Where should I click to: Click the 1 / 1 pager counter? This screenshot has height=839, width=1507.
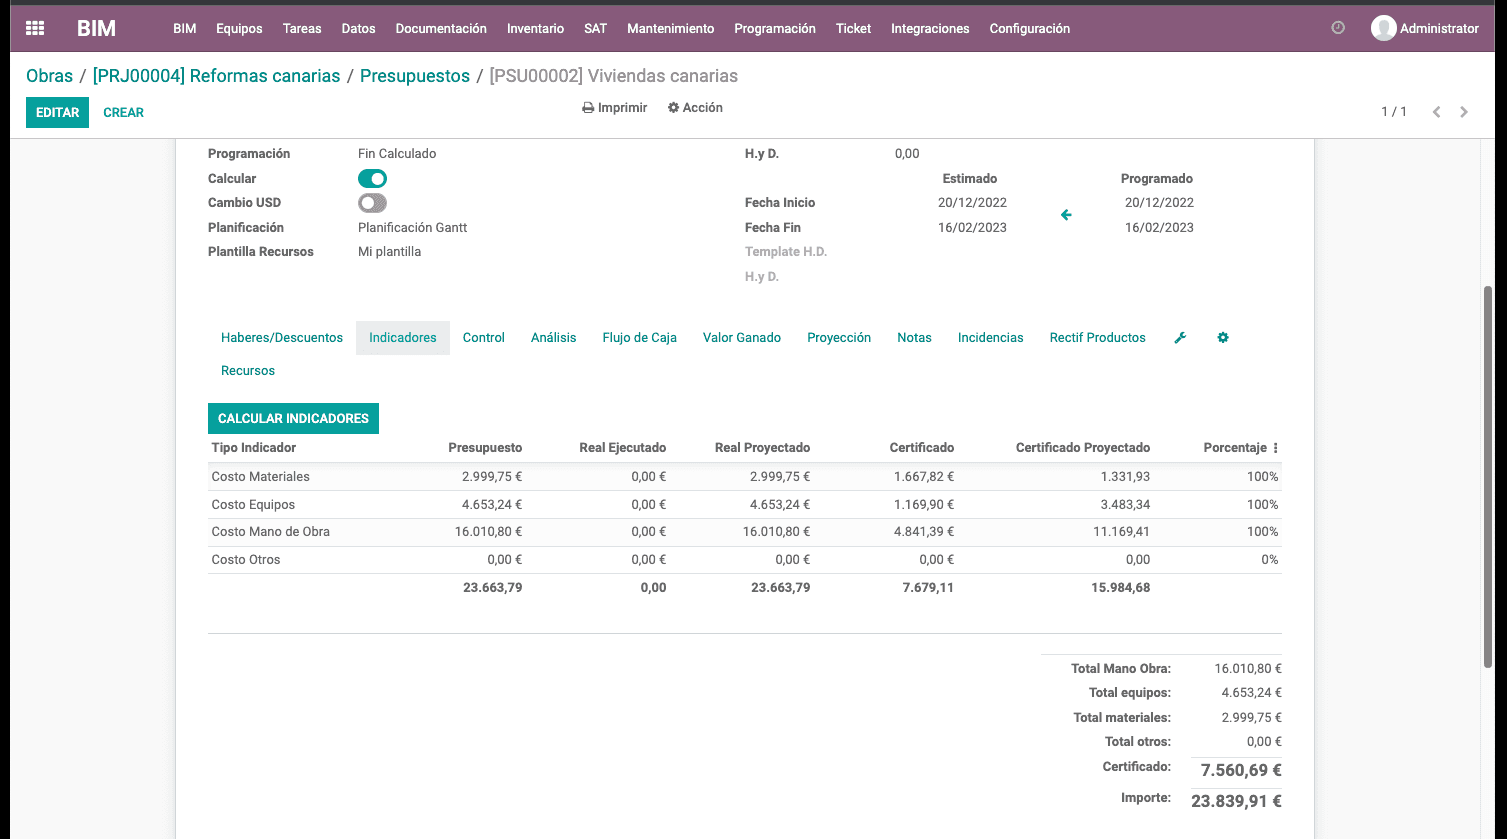pyautogui.click(x=1394, y=112)
